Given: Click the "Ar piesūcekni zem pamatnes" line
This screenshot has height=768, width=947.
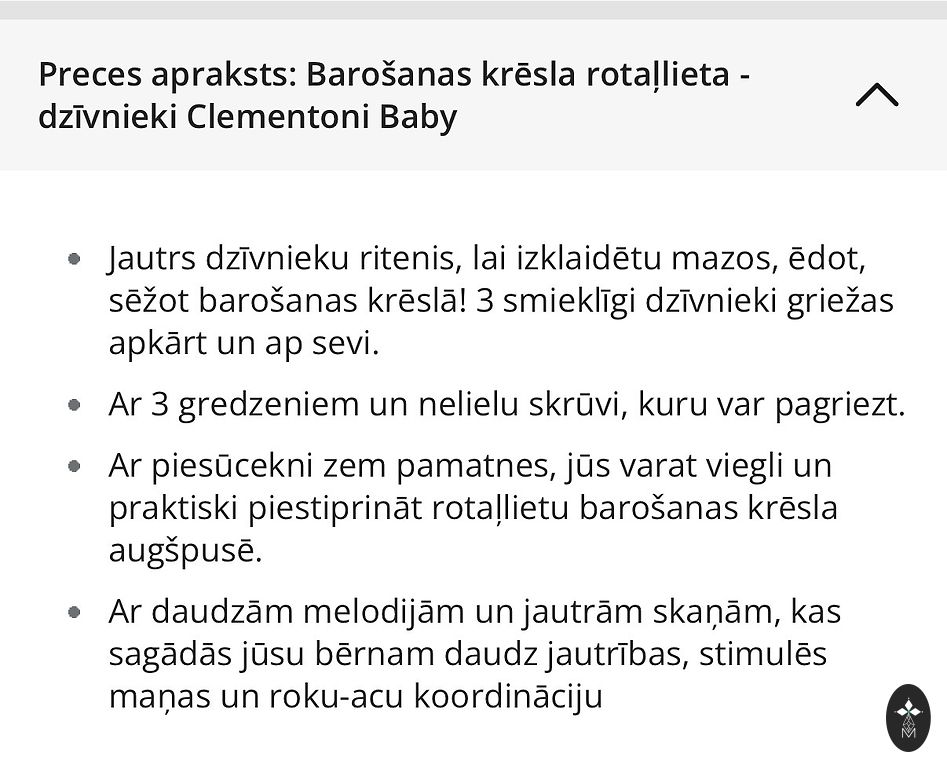Looking at the screenshot, I should 470,466.
